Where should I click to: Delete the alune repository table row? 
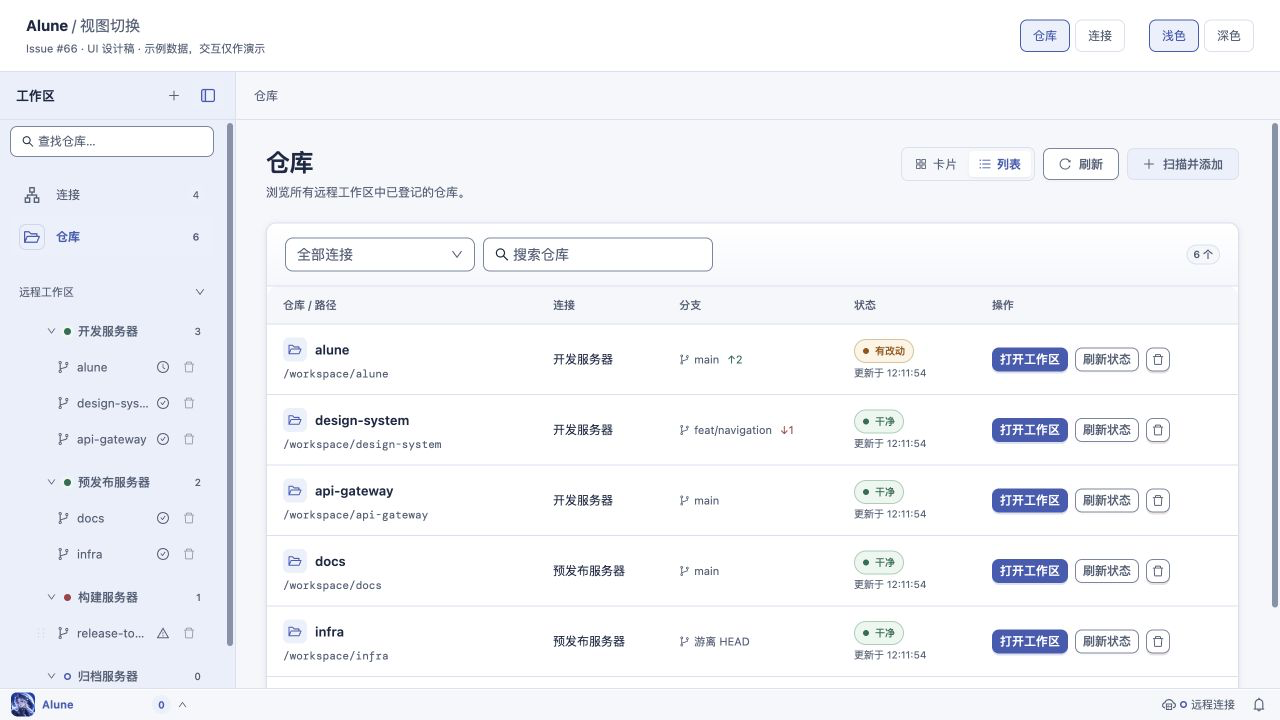(x=1157, y=359)
